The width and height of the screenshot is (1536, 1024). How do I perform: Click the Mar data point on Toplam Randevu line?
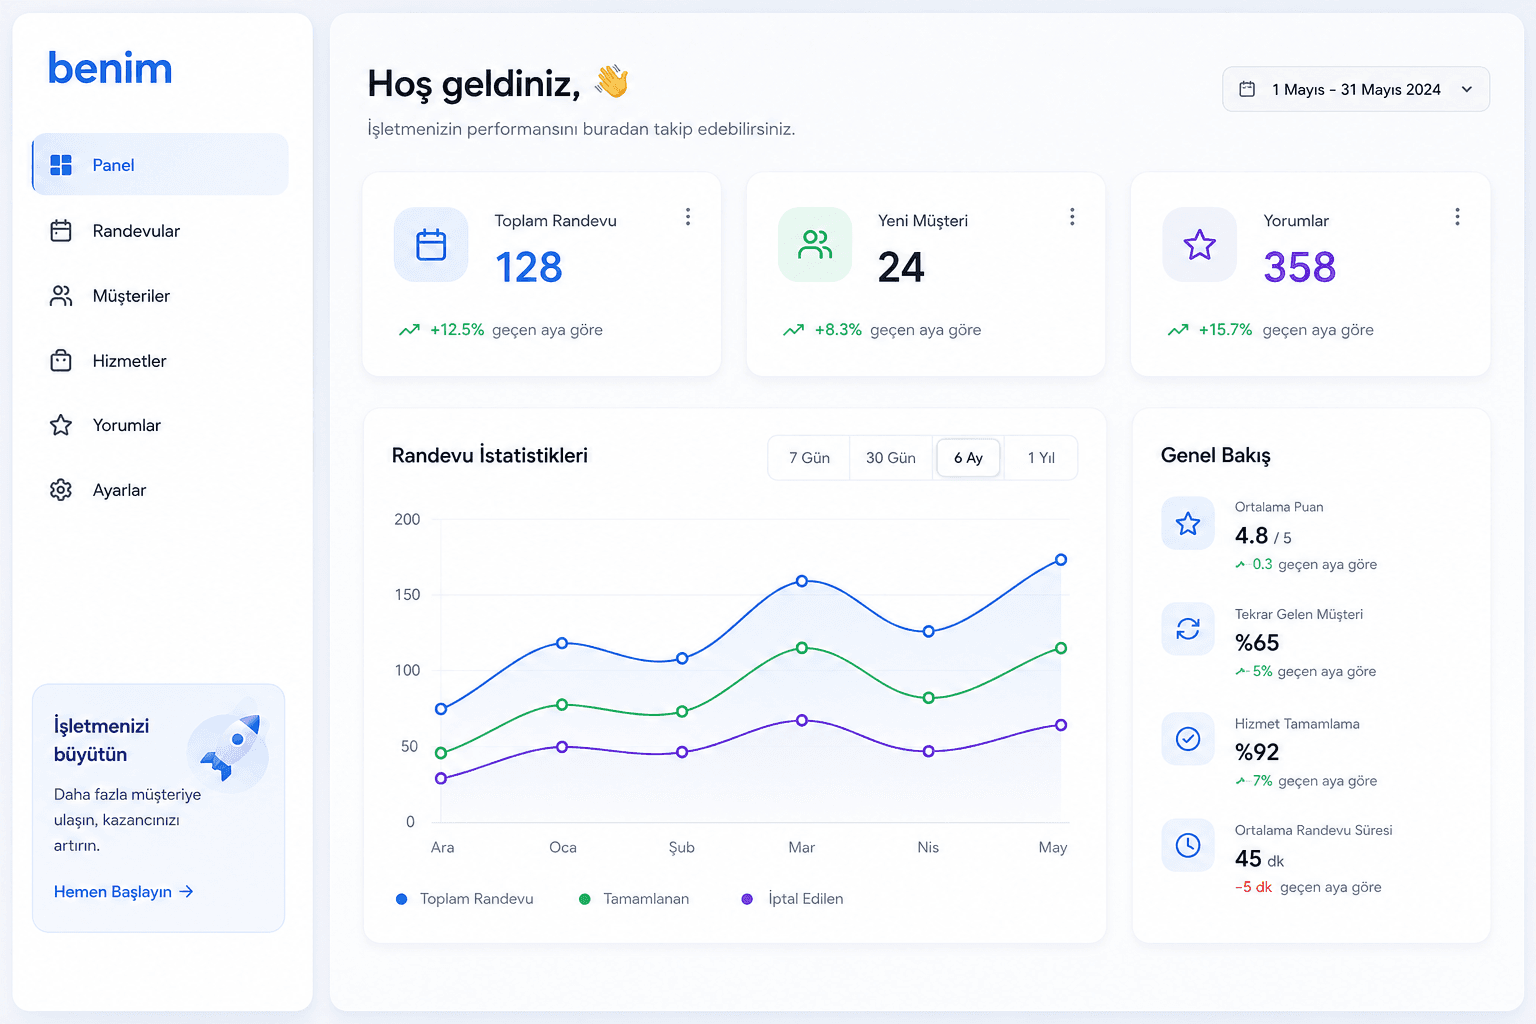(x=802, y=581)
